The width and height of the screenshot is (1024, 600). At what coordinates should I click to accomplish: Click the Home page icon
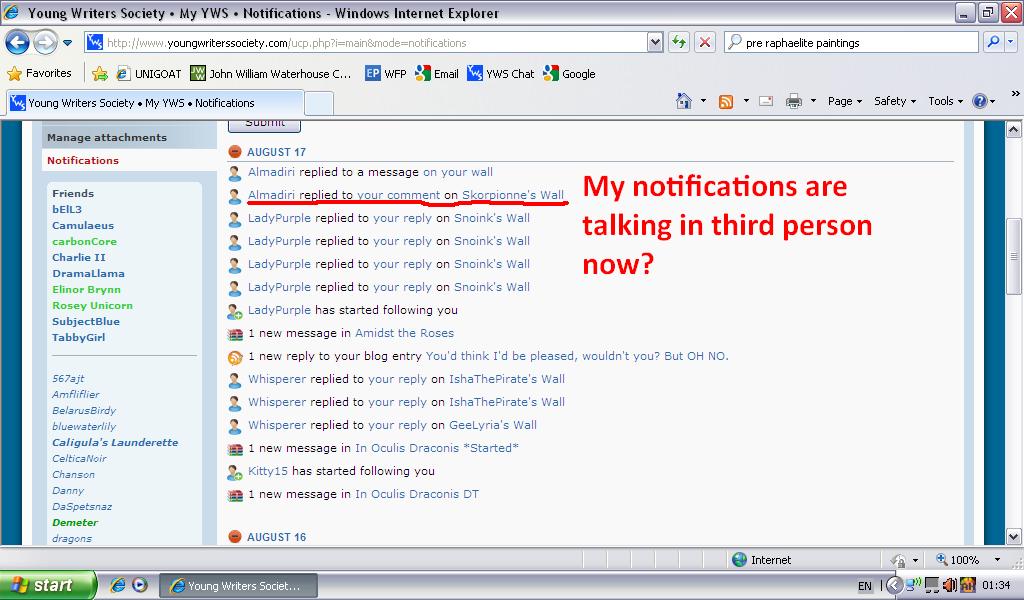684,101
